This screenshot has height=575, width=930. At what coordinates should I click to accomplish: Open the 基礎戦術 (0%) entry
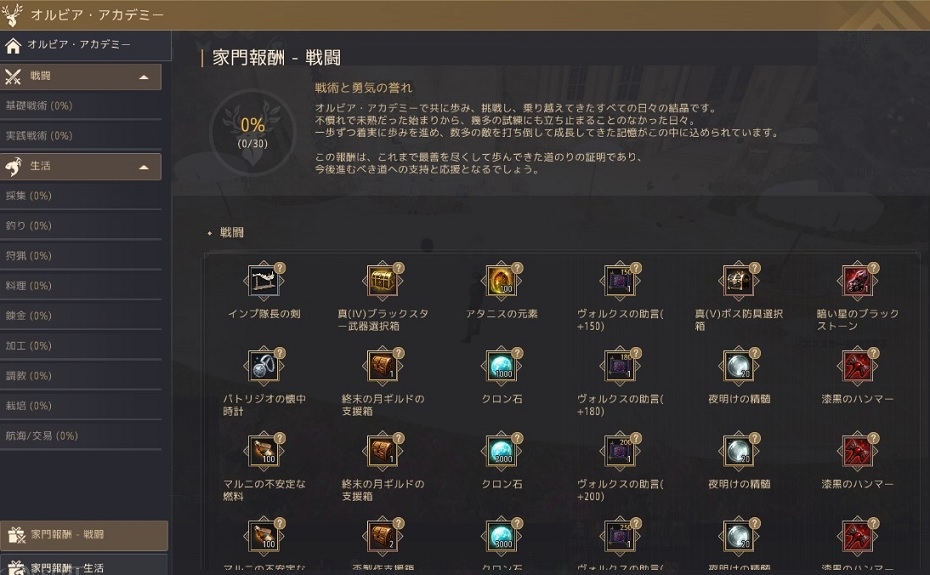[x=81, y=106]
